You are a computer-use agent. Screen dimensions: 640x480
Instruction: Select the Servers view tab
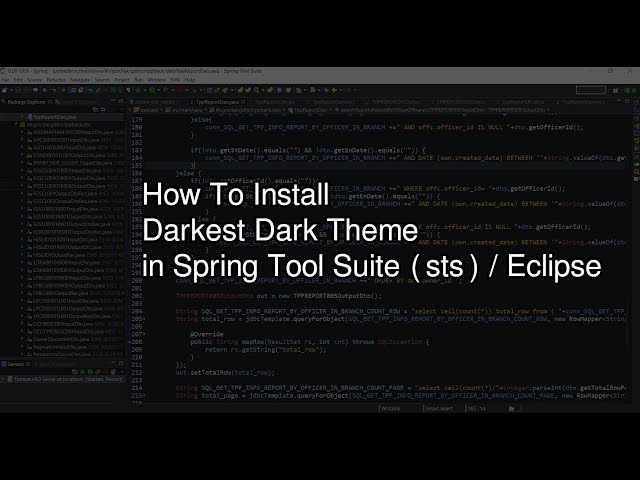tap(16, 364)
